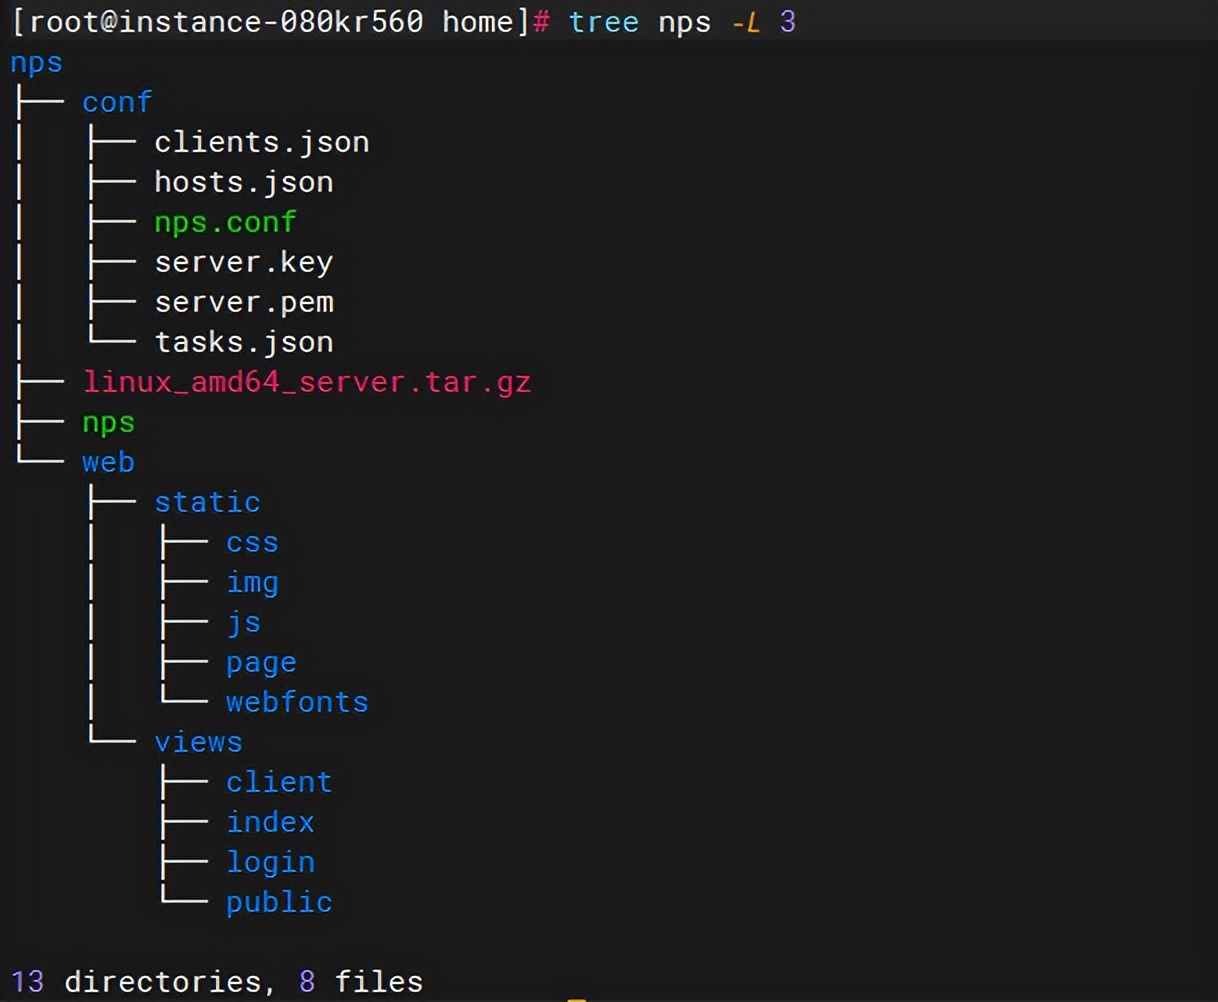Click the tasks.json file name
The width and height of the screenshot is (1218, 1002).
pos(244,342)
